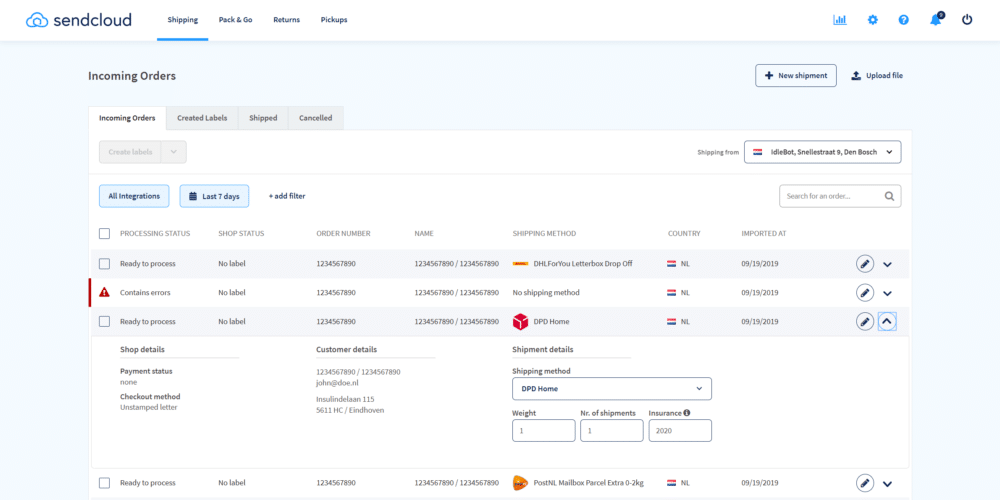Image resolution: width=1000 pixels, height=500 pixels.
Task: Expand the DHLForYou Letterbox order row
Action: tap(887, 264)
